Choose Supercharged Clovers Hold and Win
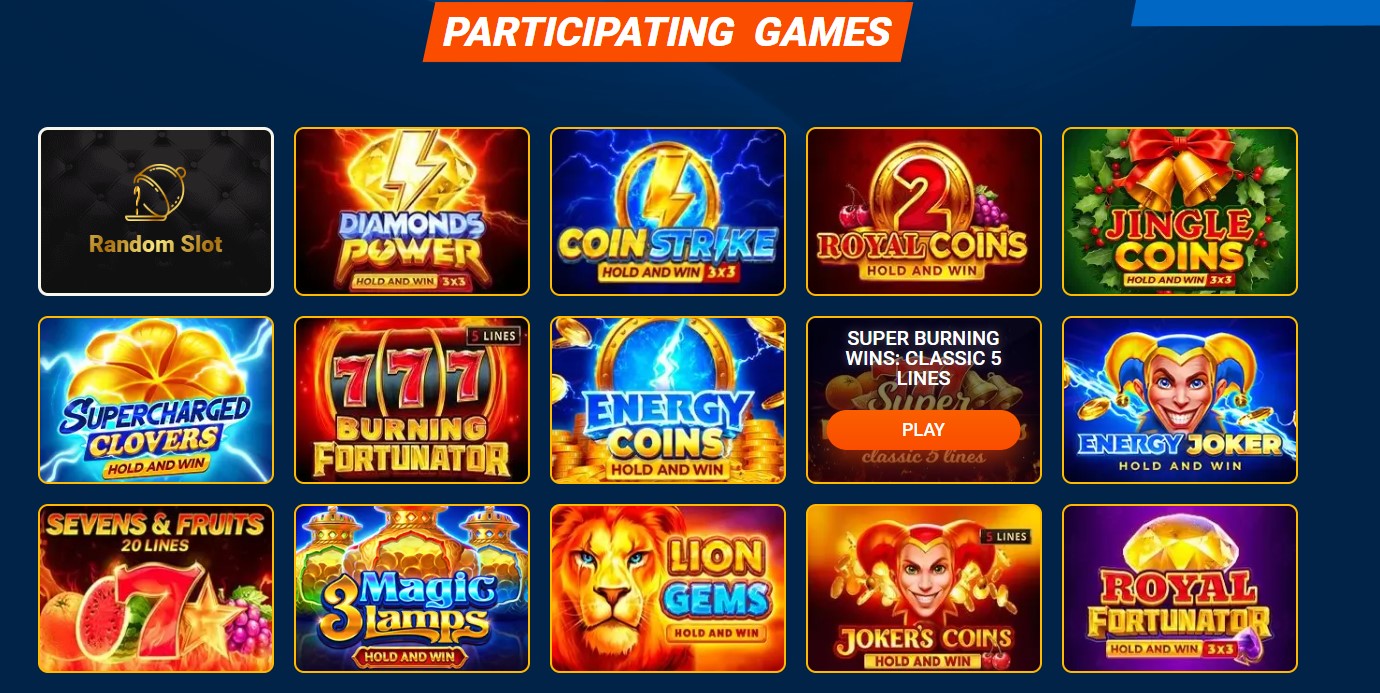The image size is (1380, 693). tap(156, 400)
